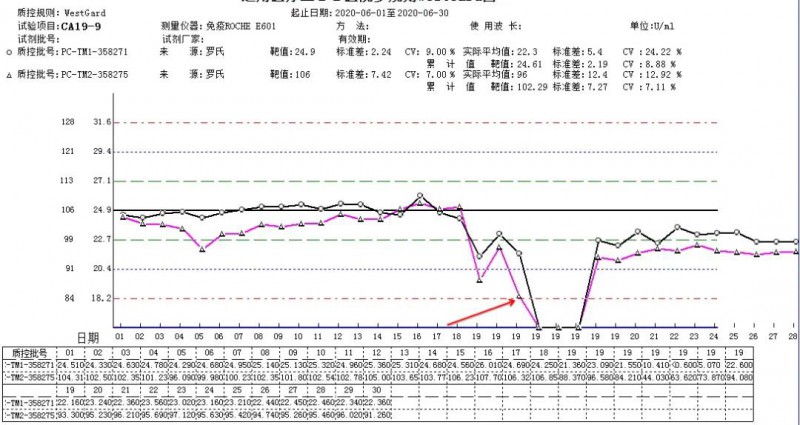Click the table cell '22.600'
800x425 pixels.
(x=738, y=365)
